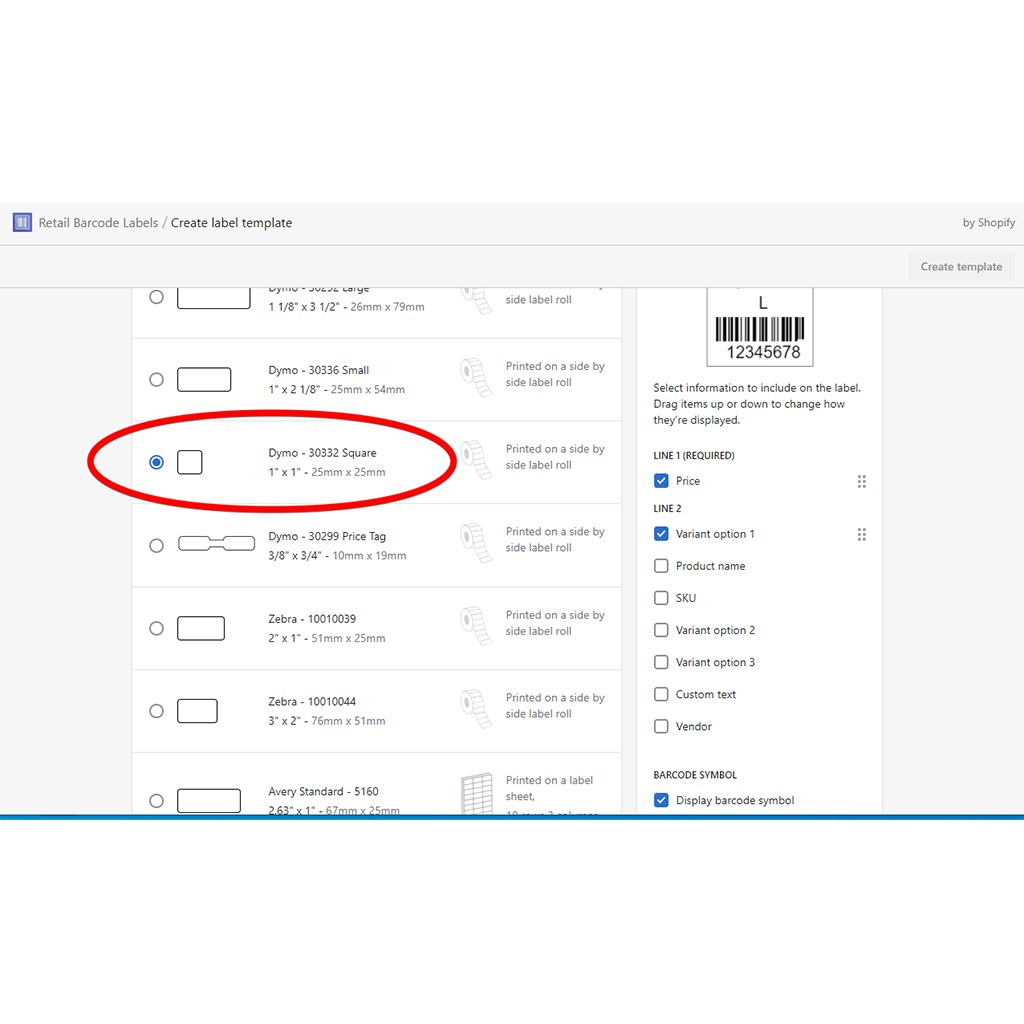Click the barcode label preview thumbnail

[760, 327]
